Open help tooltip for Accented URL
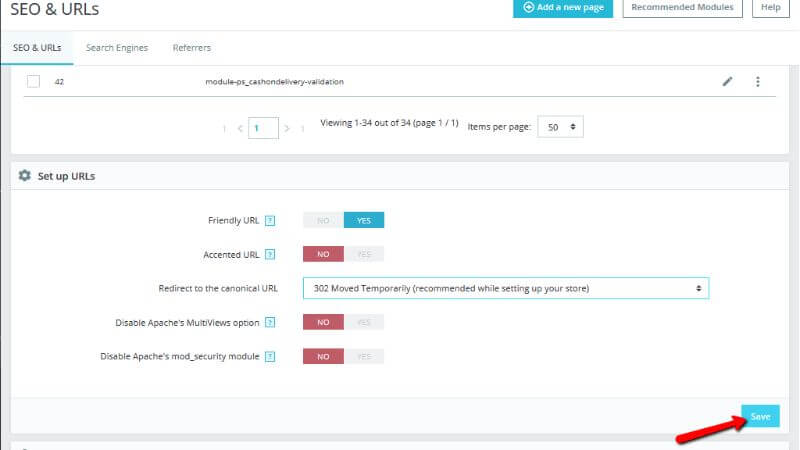This screenshot has width=800, height=450. click(270, 254)
